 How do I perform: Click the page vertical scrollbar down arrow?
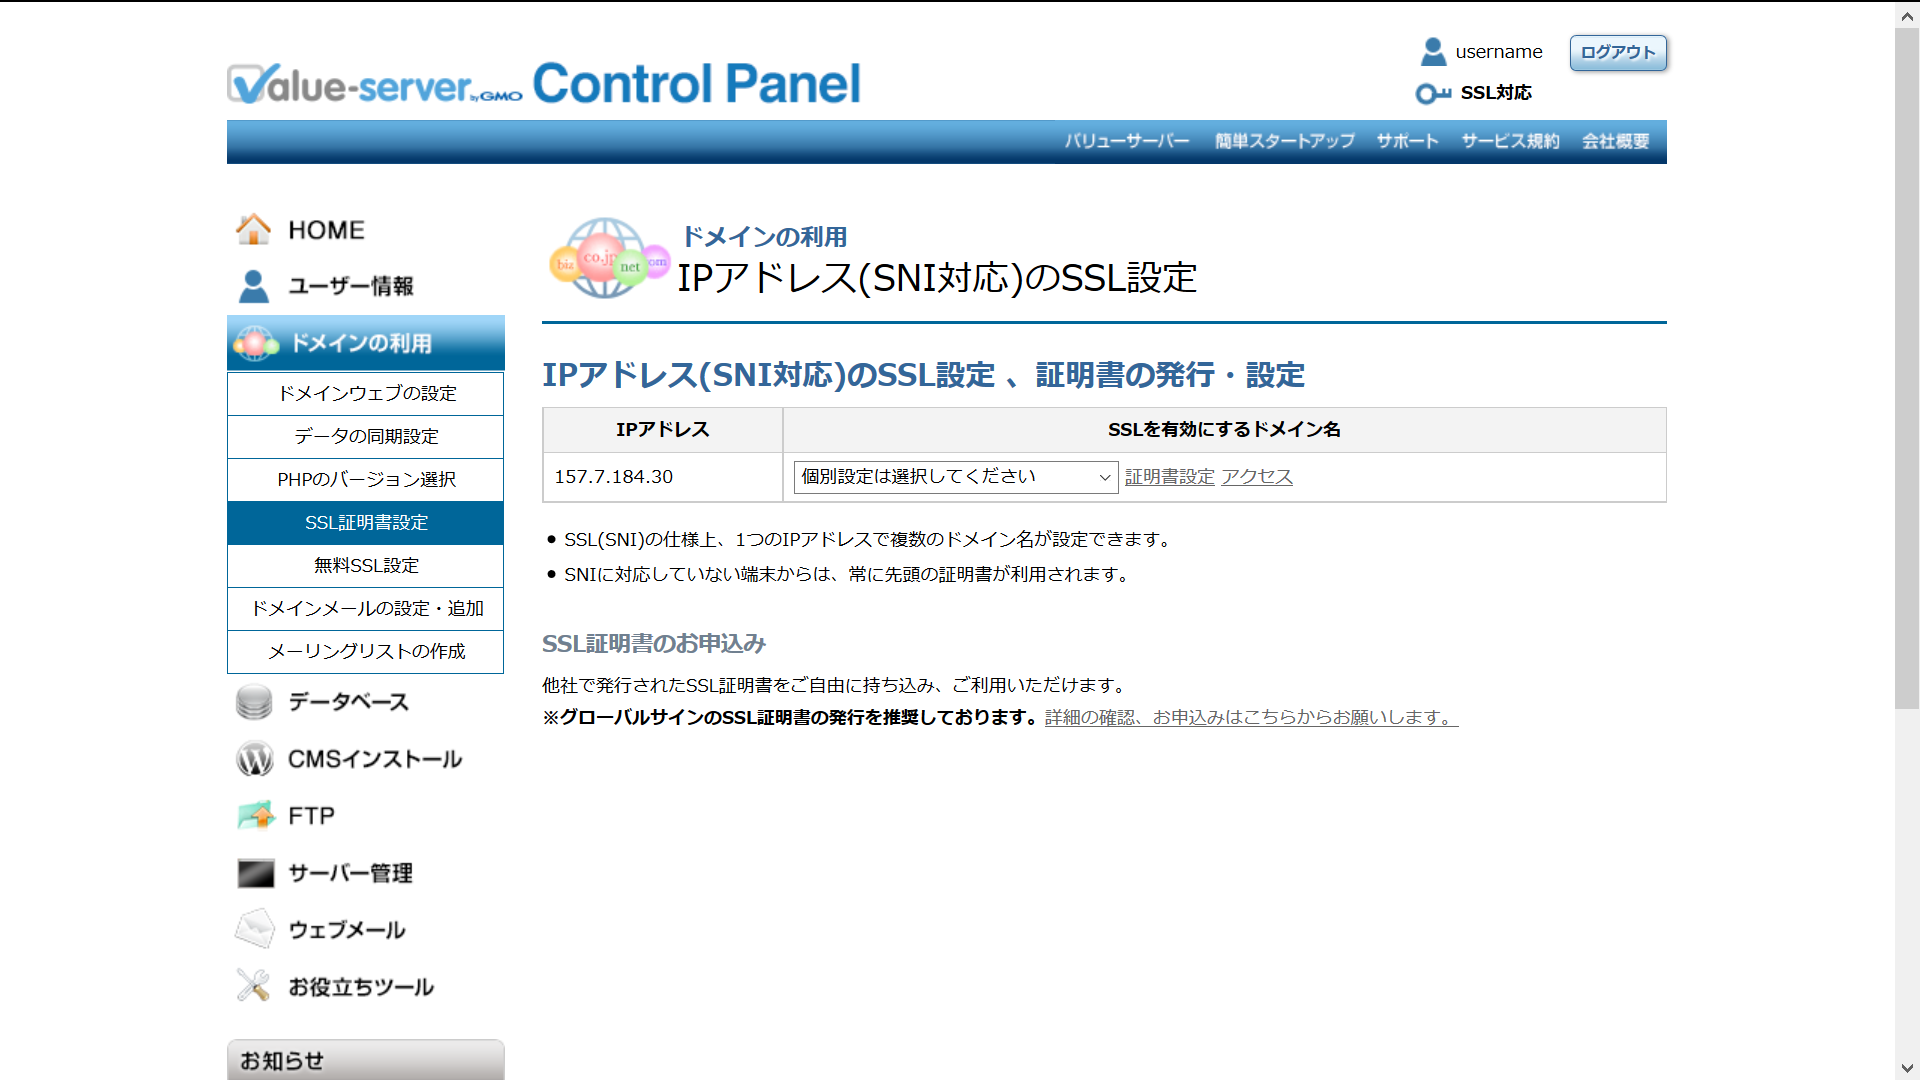1907,1068
